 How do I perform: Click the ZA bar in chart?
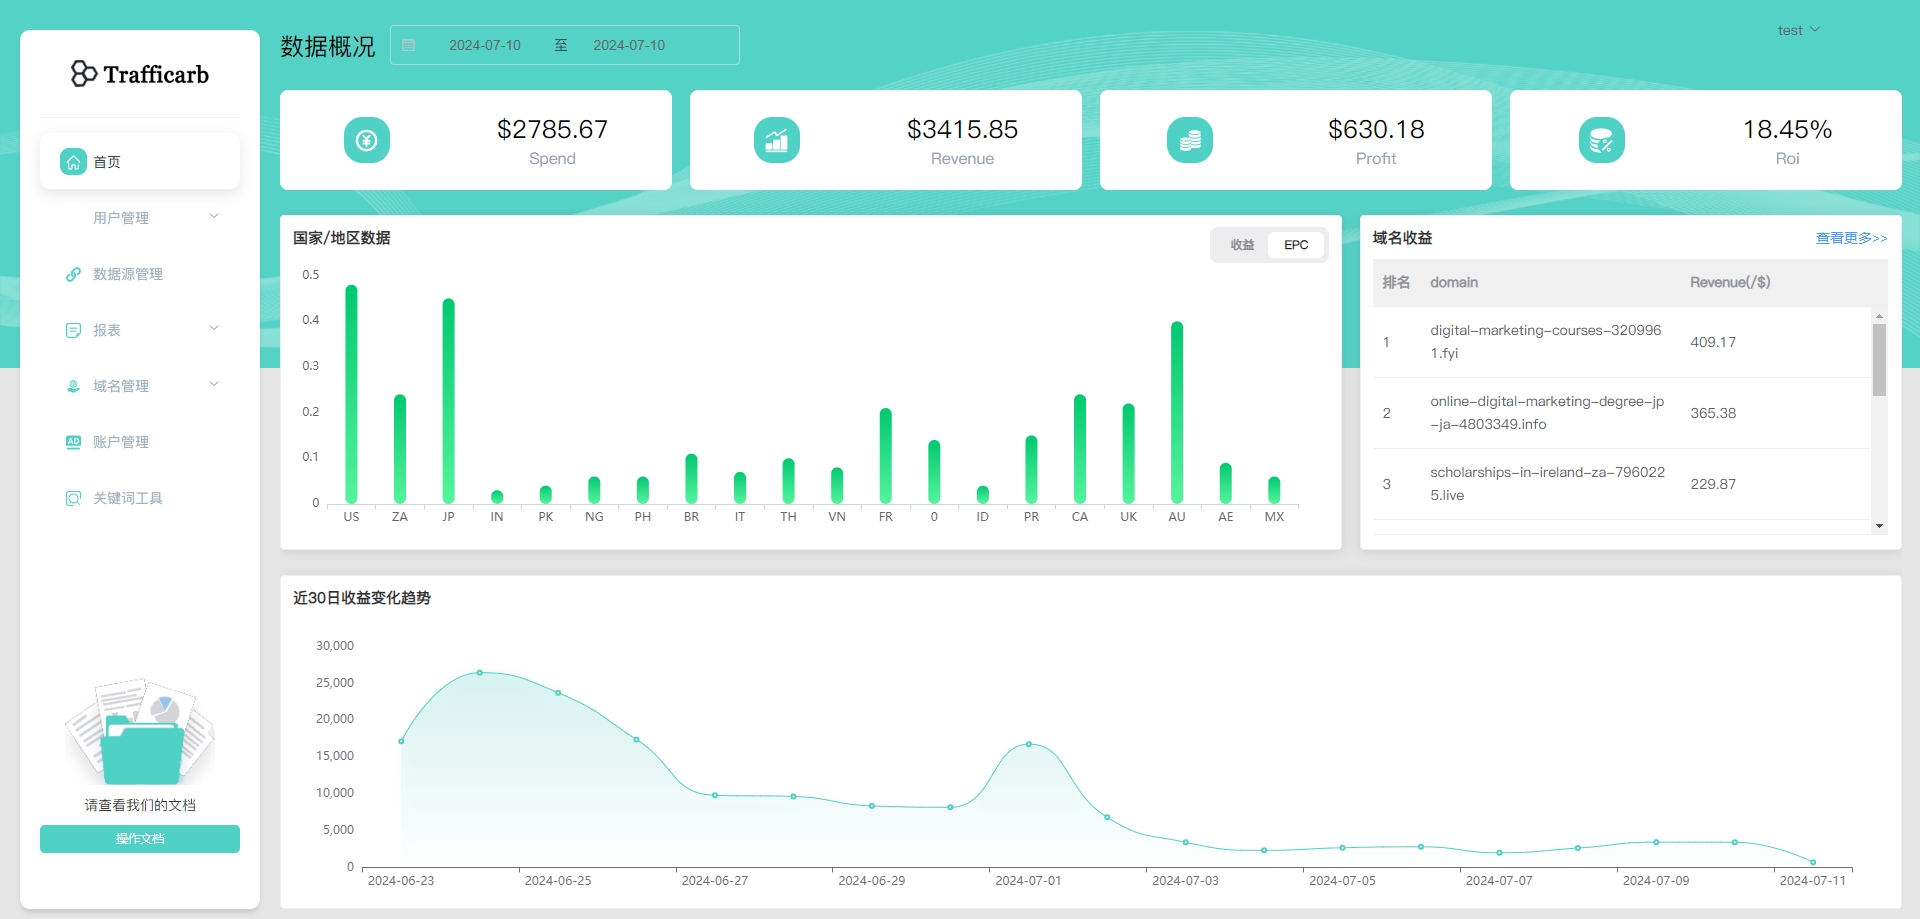click(400, 448)
